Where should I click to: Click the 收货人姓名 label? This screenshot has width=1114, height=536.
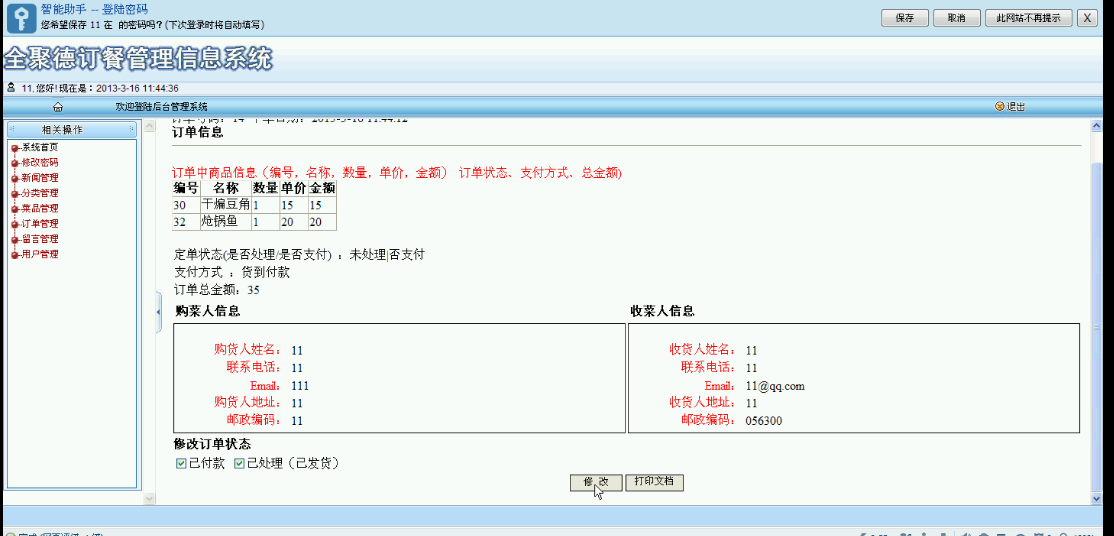pos(700,350)
